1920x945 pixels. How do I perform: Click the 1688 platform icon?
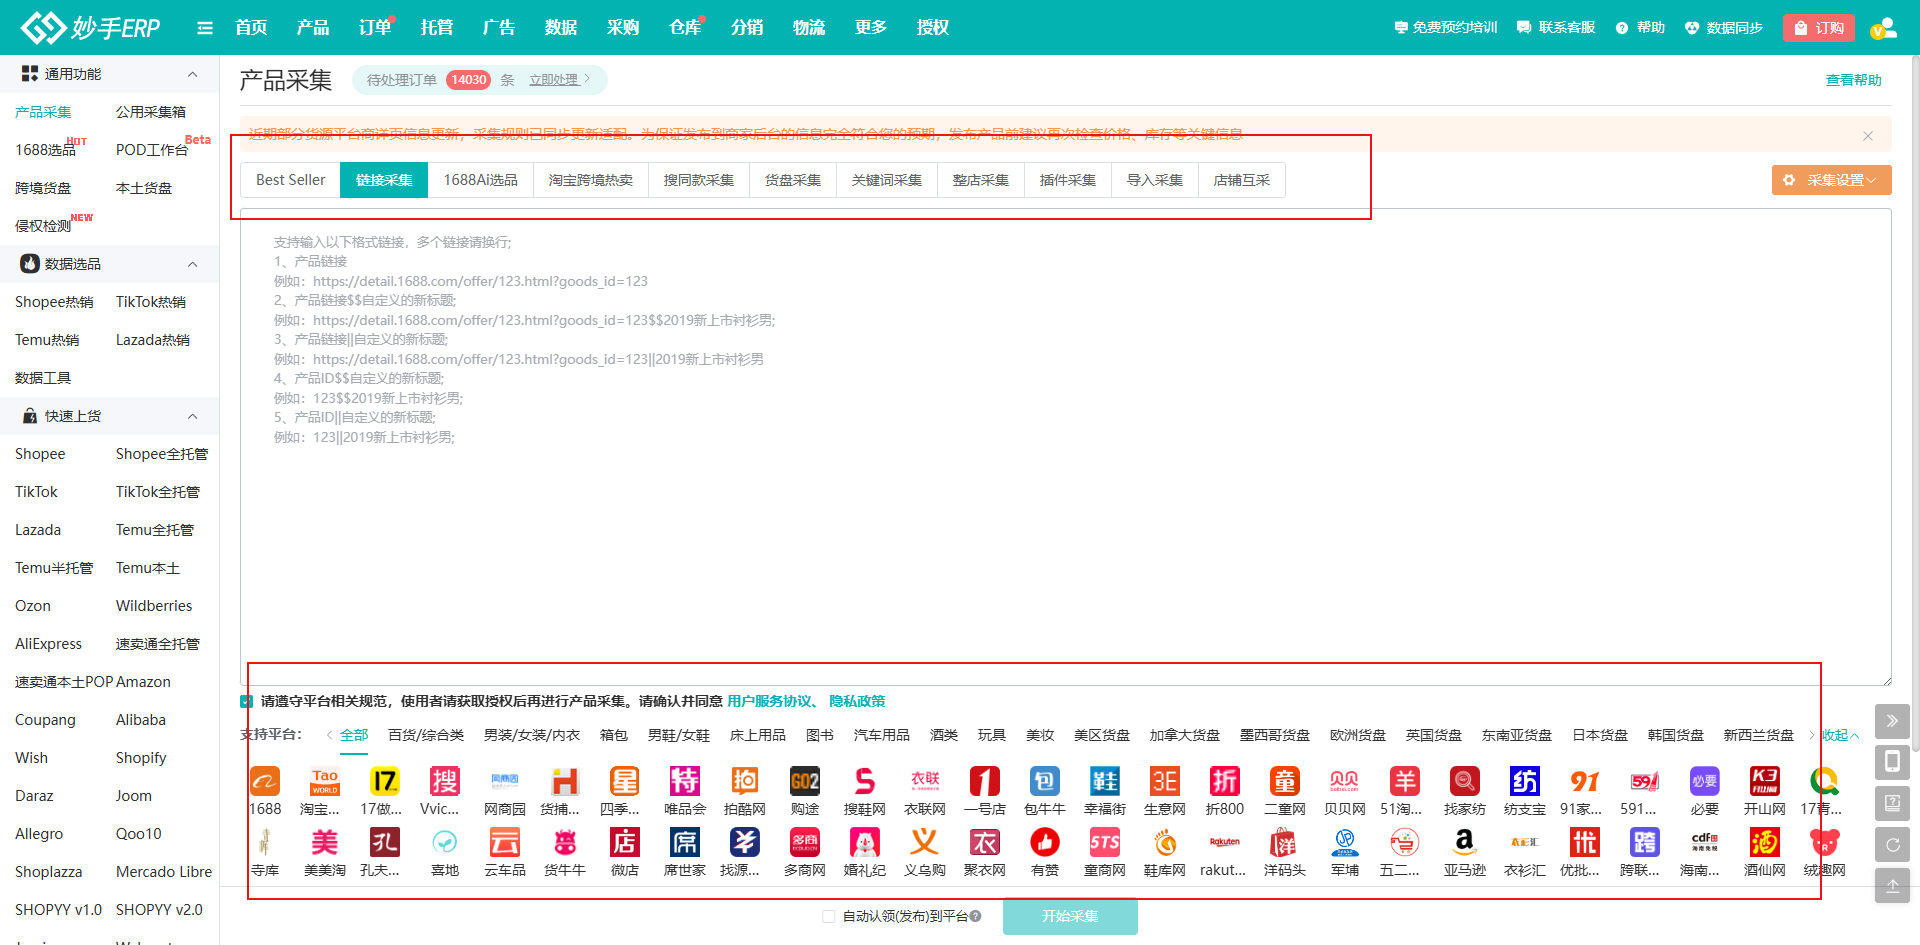(x=265, y=781)
